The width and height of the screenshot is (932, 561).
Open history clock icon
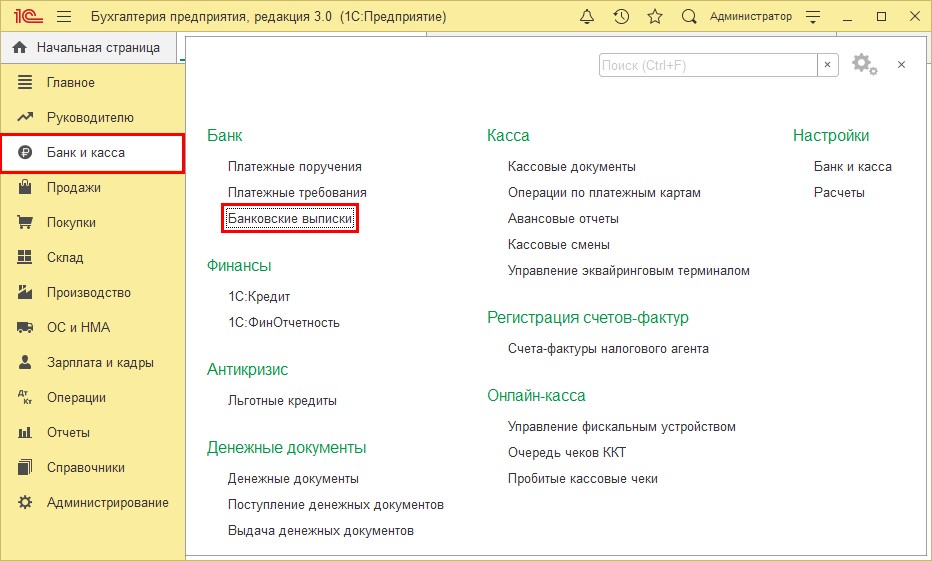[x=621, y=17]
